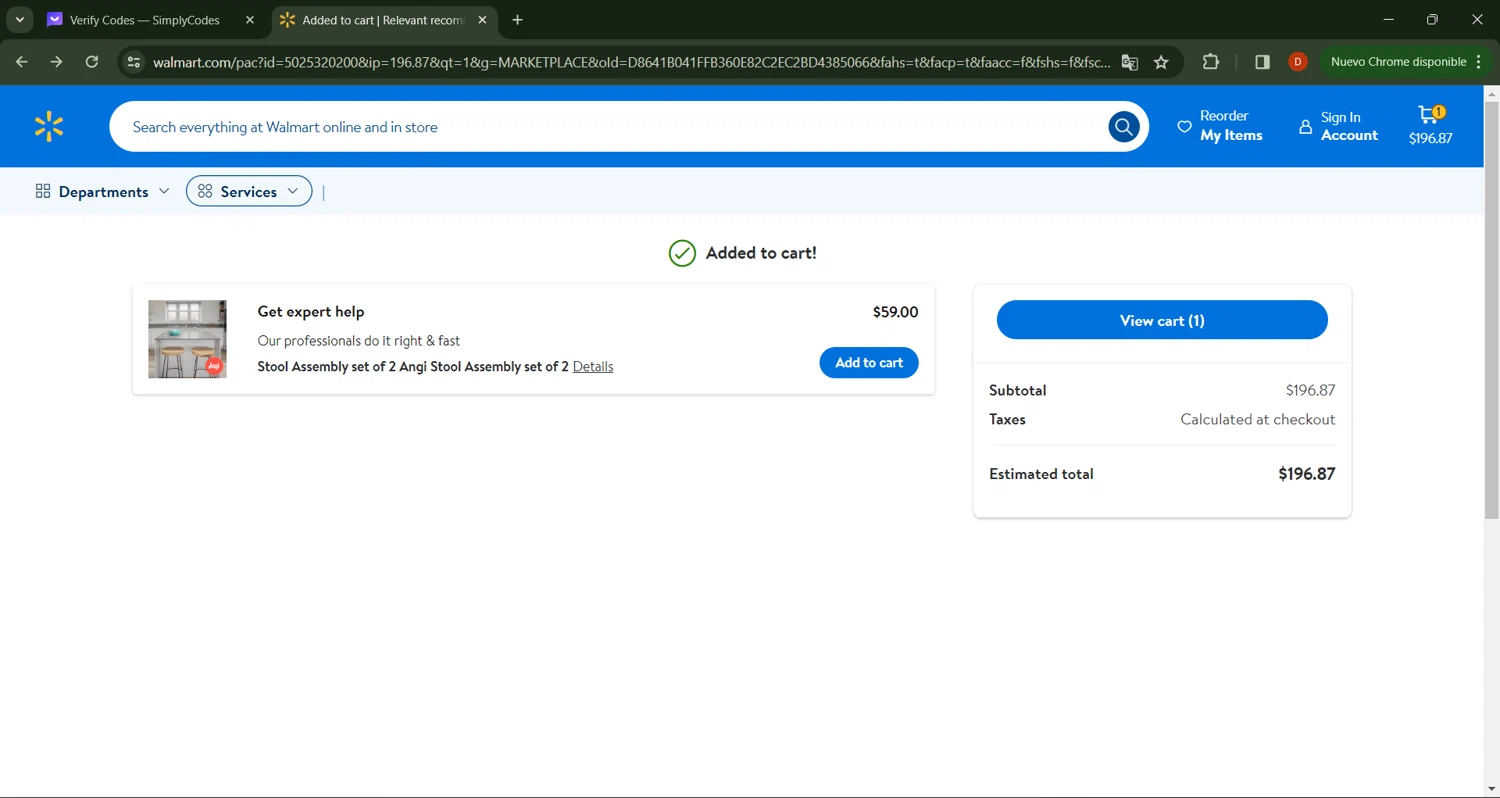
Task: Click the Walmart spark logo
Action: (x=48, y=127)
